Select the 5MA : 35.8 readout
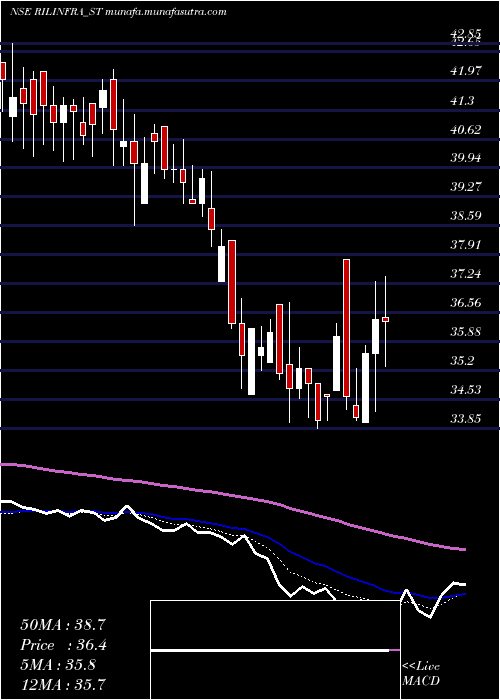Image resolution: width=500 pixels, height=700 pixels. coord(58,665)
